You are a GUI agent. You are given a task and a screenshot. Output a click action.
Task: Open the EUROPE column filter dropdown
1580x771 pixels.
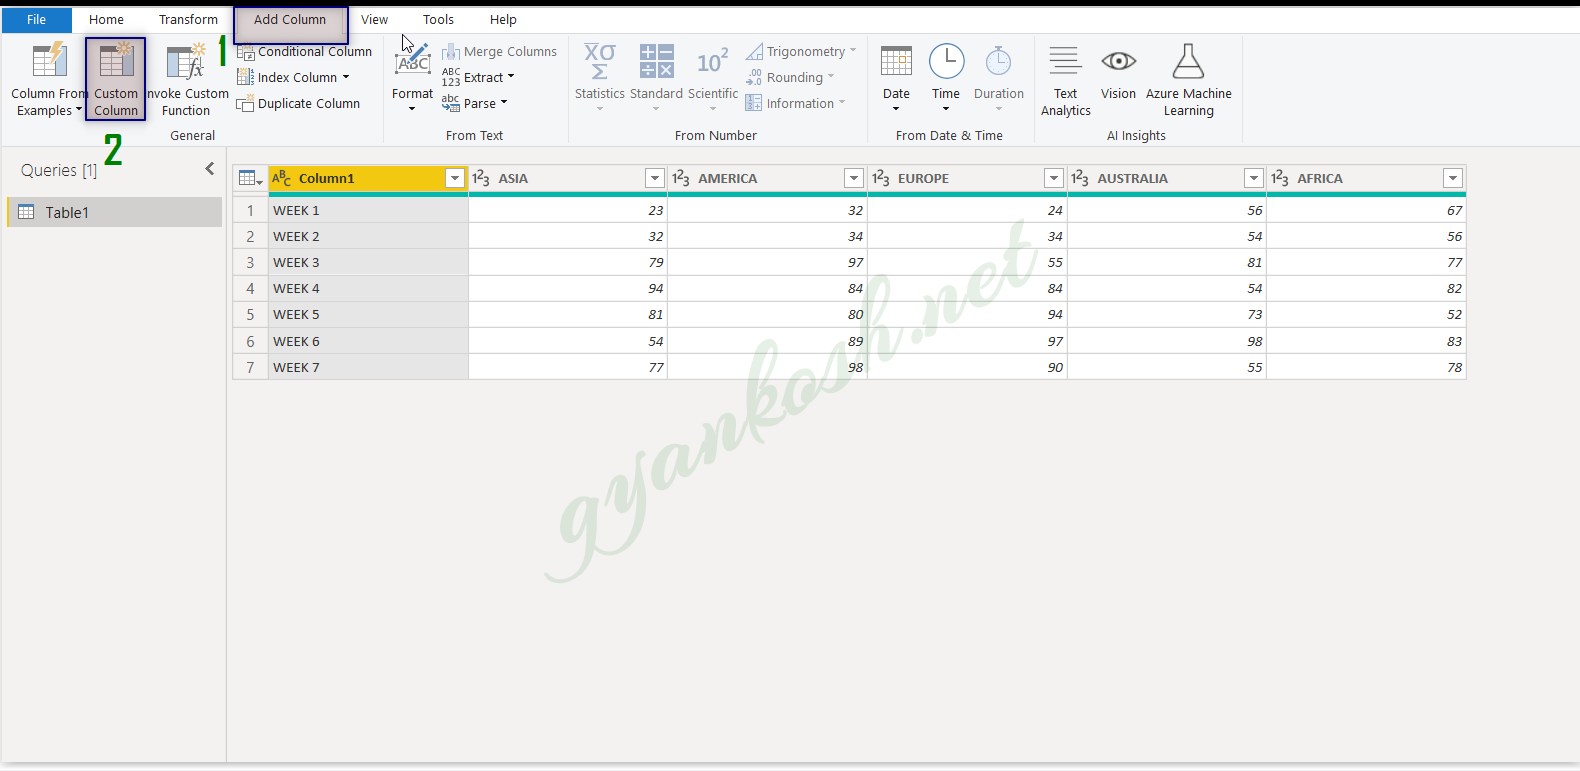[x=1054, y=178]
